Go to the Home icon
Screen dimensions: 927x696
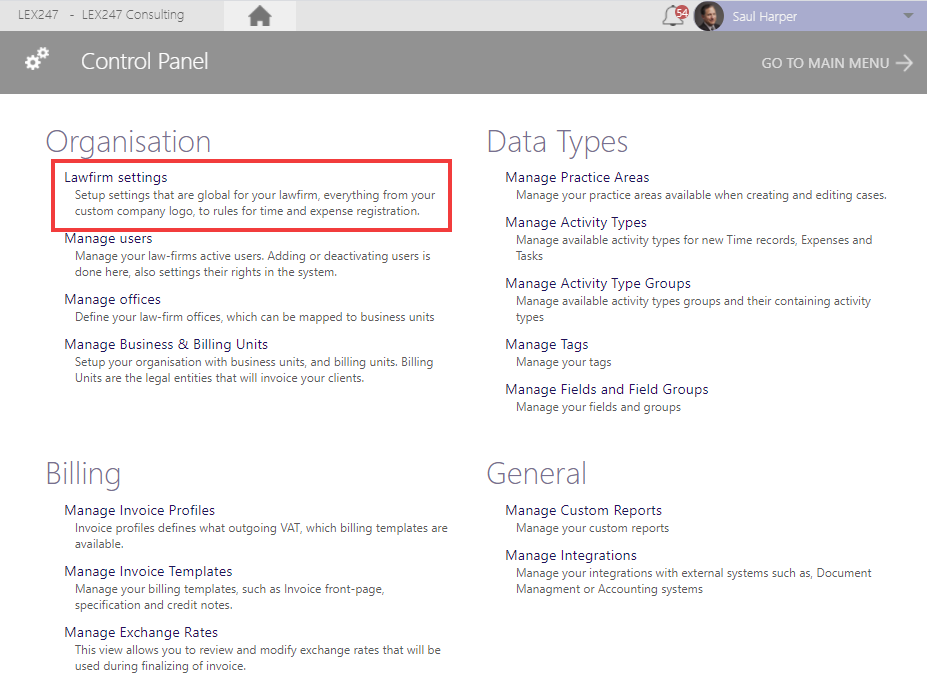point(260,16)
